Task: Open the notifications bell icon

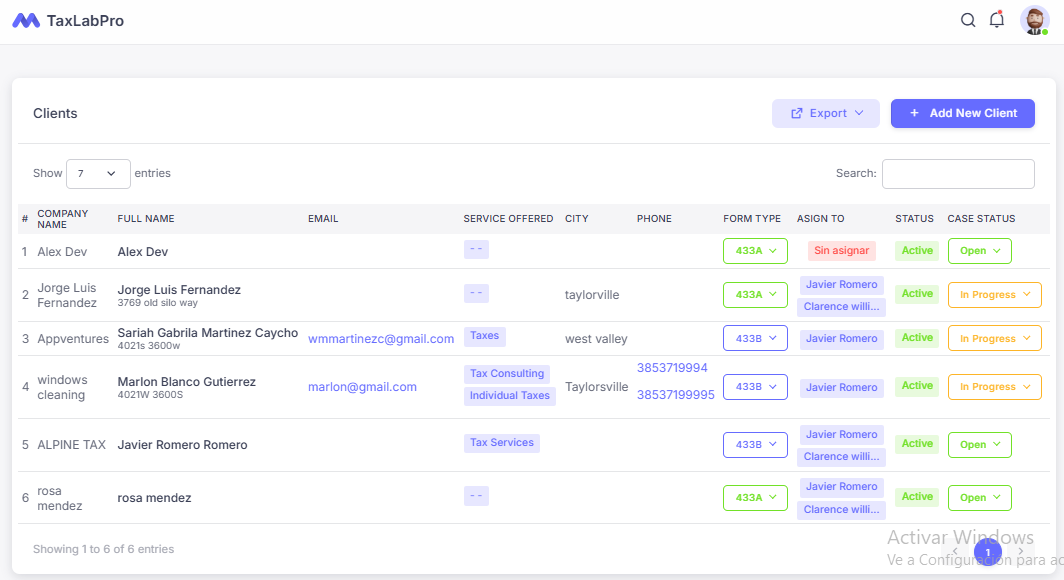Action: coord(996,19)
